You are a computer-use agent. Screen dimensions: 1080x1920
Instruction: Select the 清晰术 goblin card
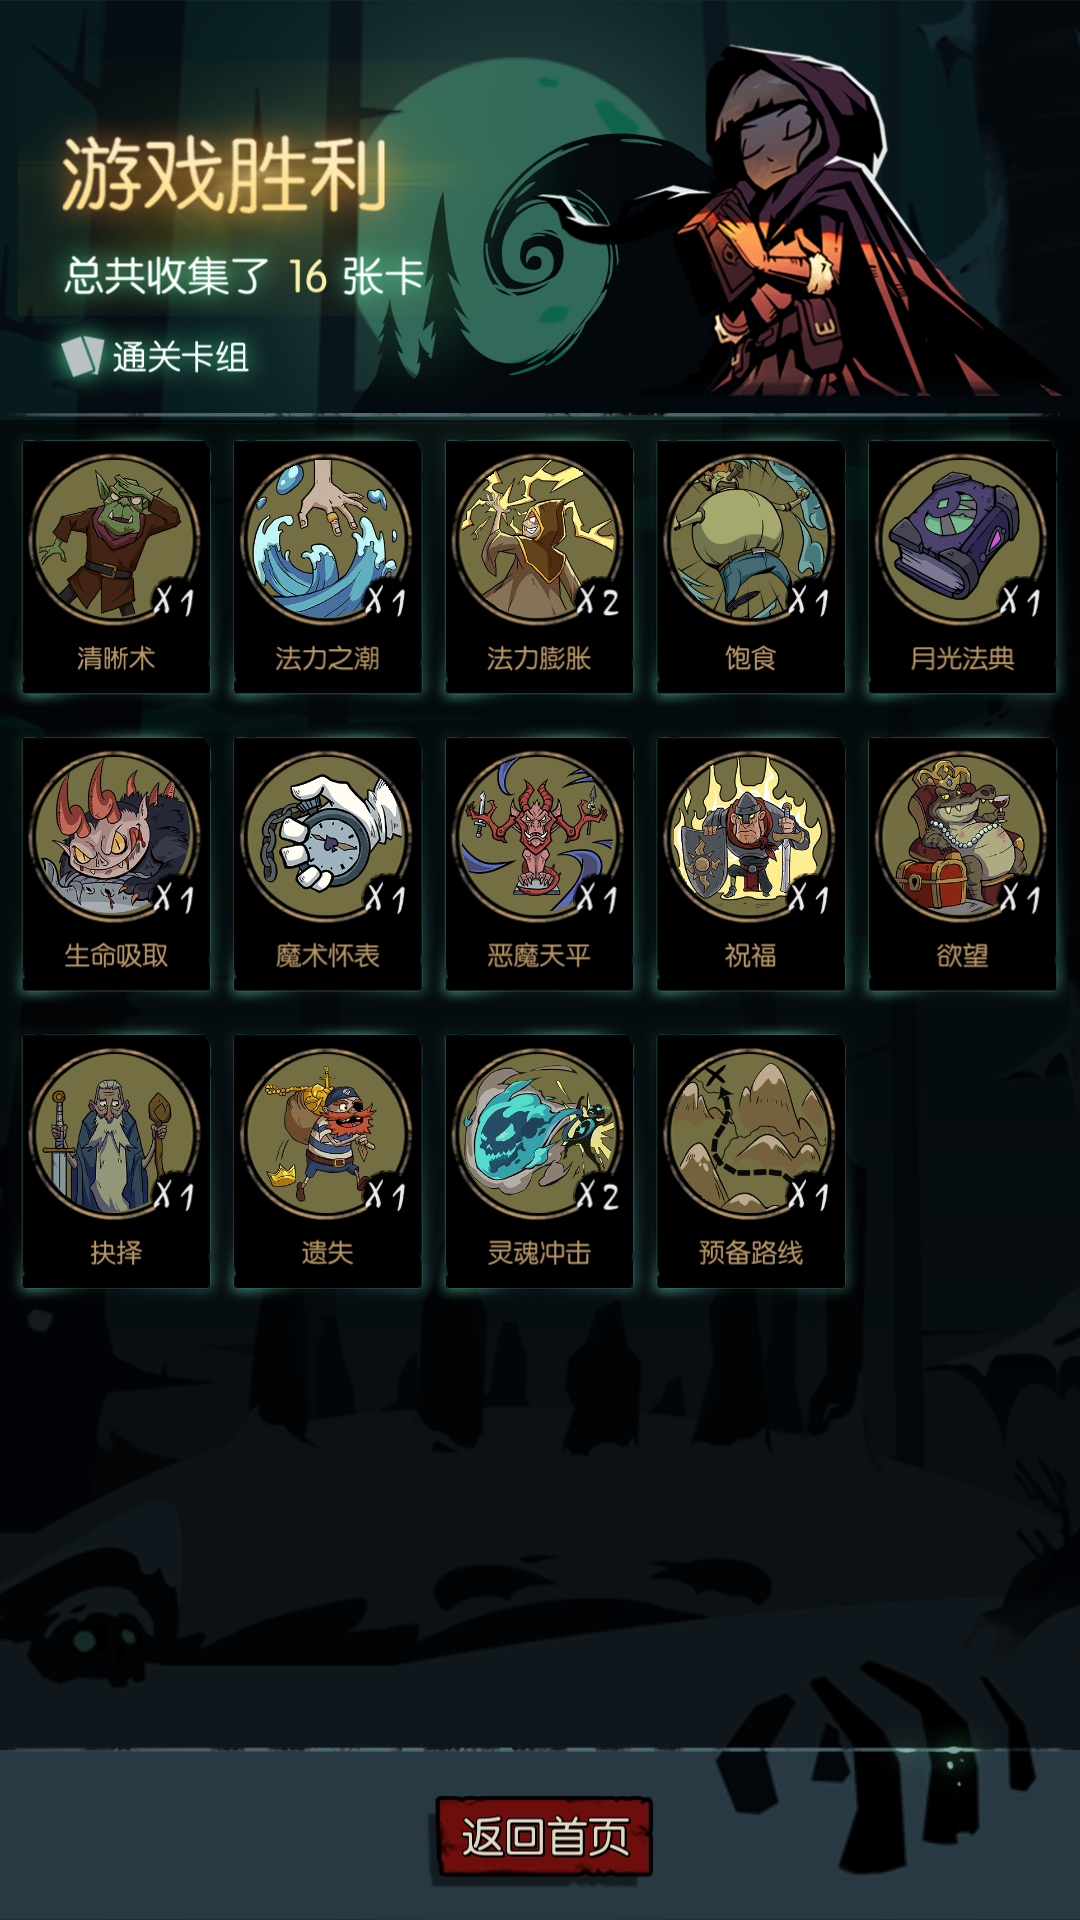click(x=116, y=567)
